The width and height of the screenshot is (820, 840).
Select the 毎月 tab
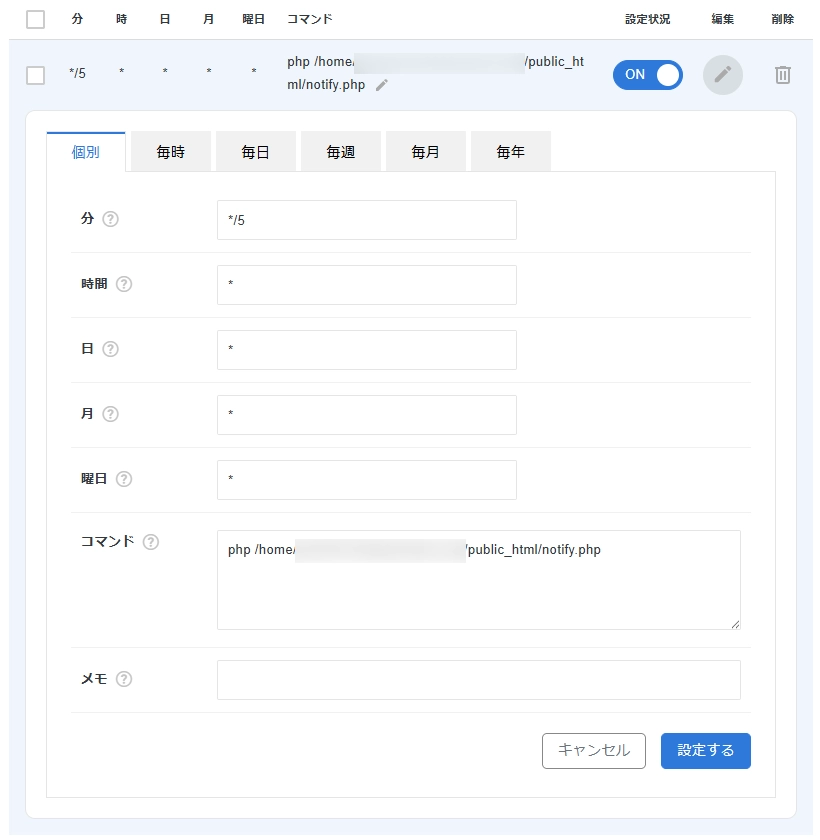point(425,153)
